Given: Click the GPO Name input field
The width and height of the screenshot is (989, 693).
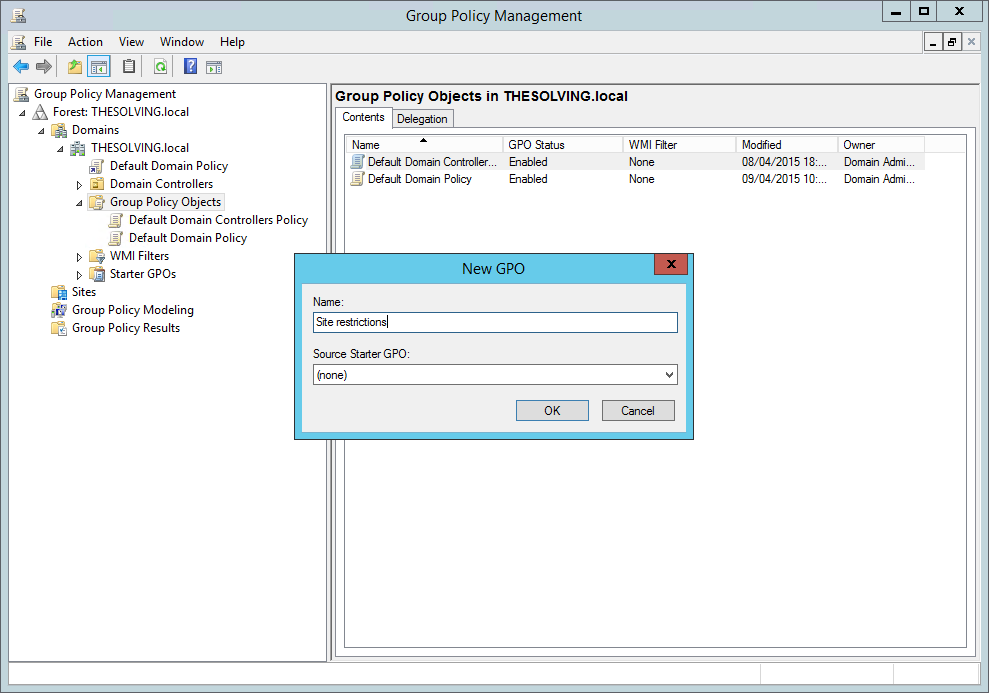Looking at the screenshot, I should 495,322.
